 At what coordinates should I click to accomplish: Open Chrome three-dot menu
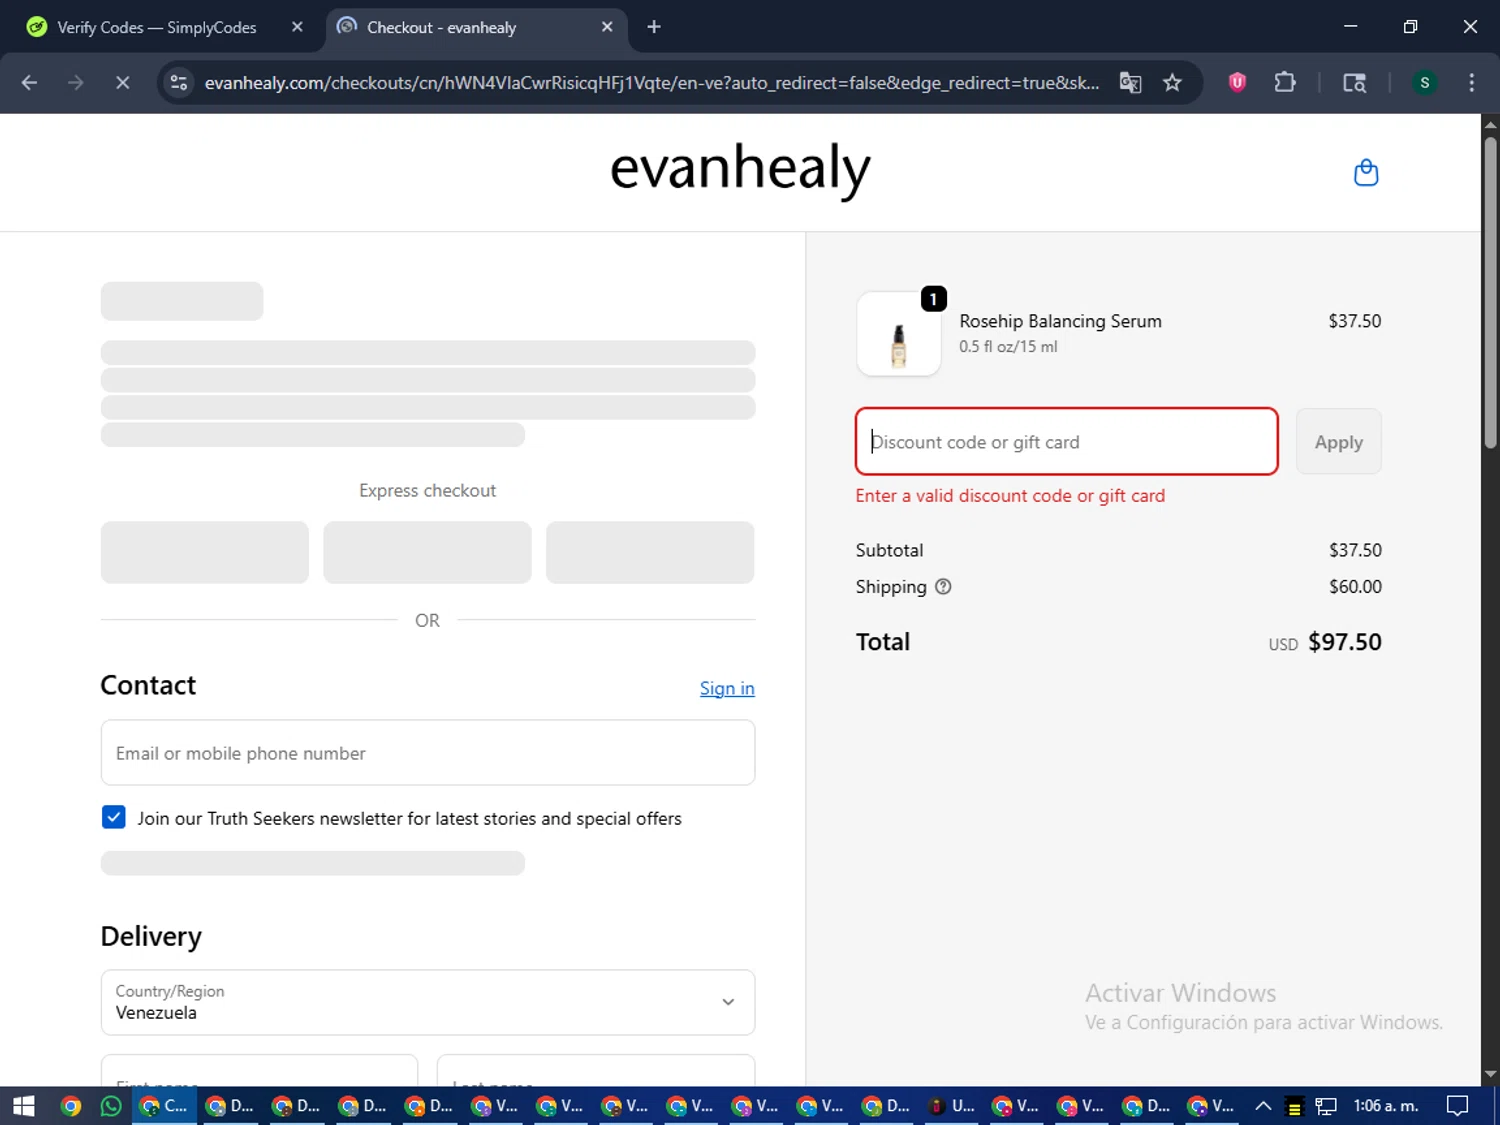pos(1471,83)
